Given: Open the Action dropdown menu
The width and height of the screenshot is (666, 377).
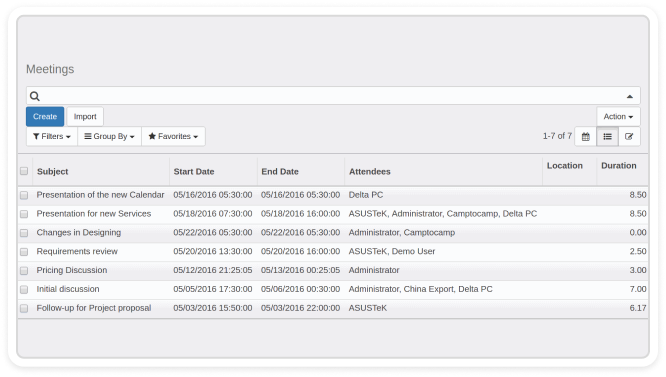Looking at the screenshot, I should click(618, 116).
